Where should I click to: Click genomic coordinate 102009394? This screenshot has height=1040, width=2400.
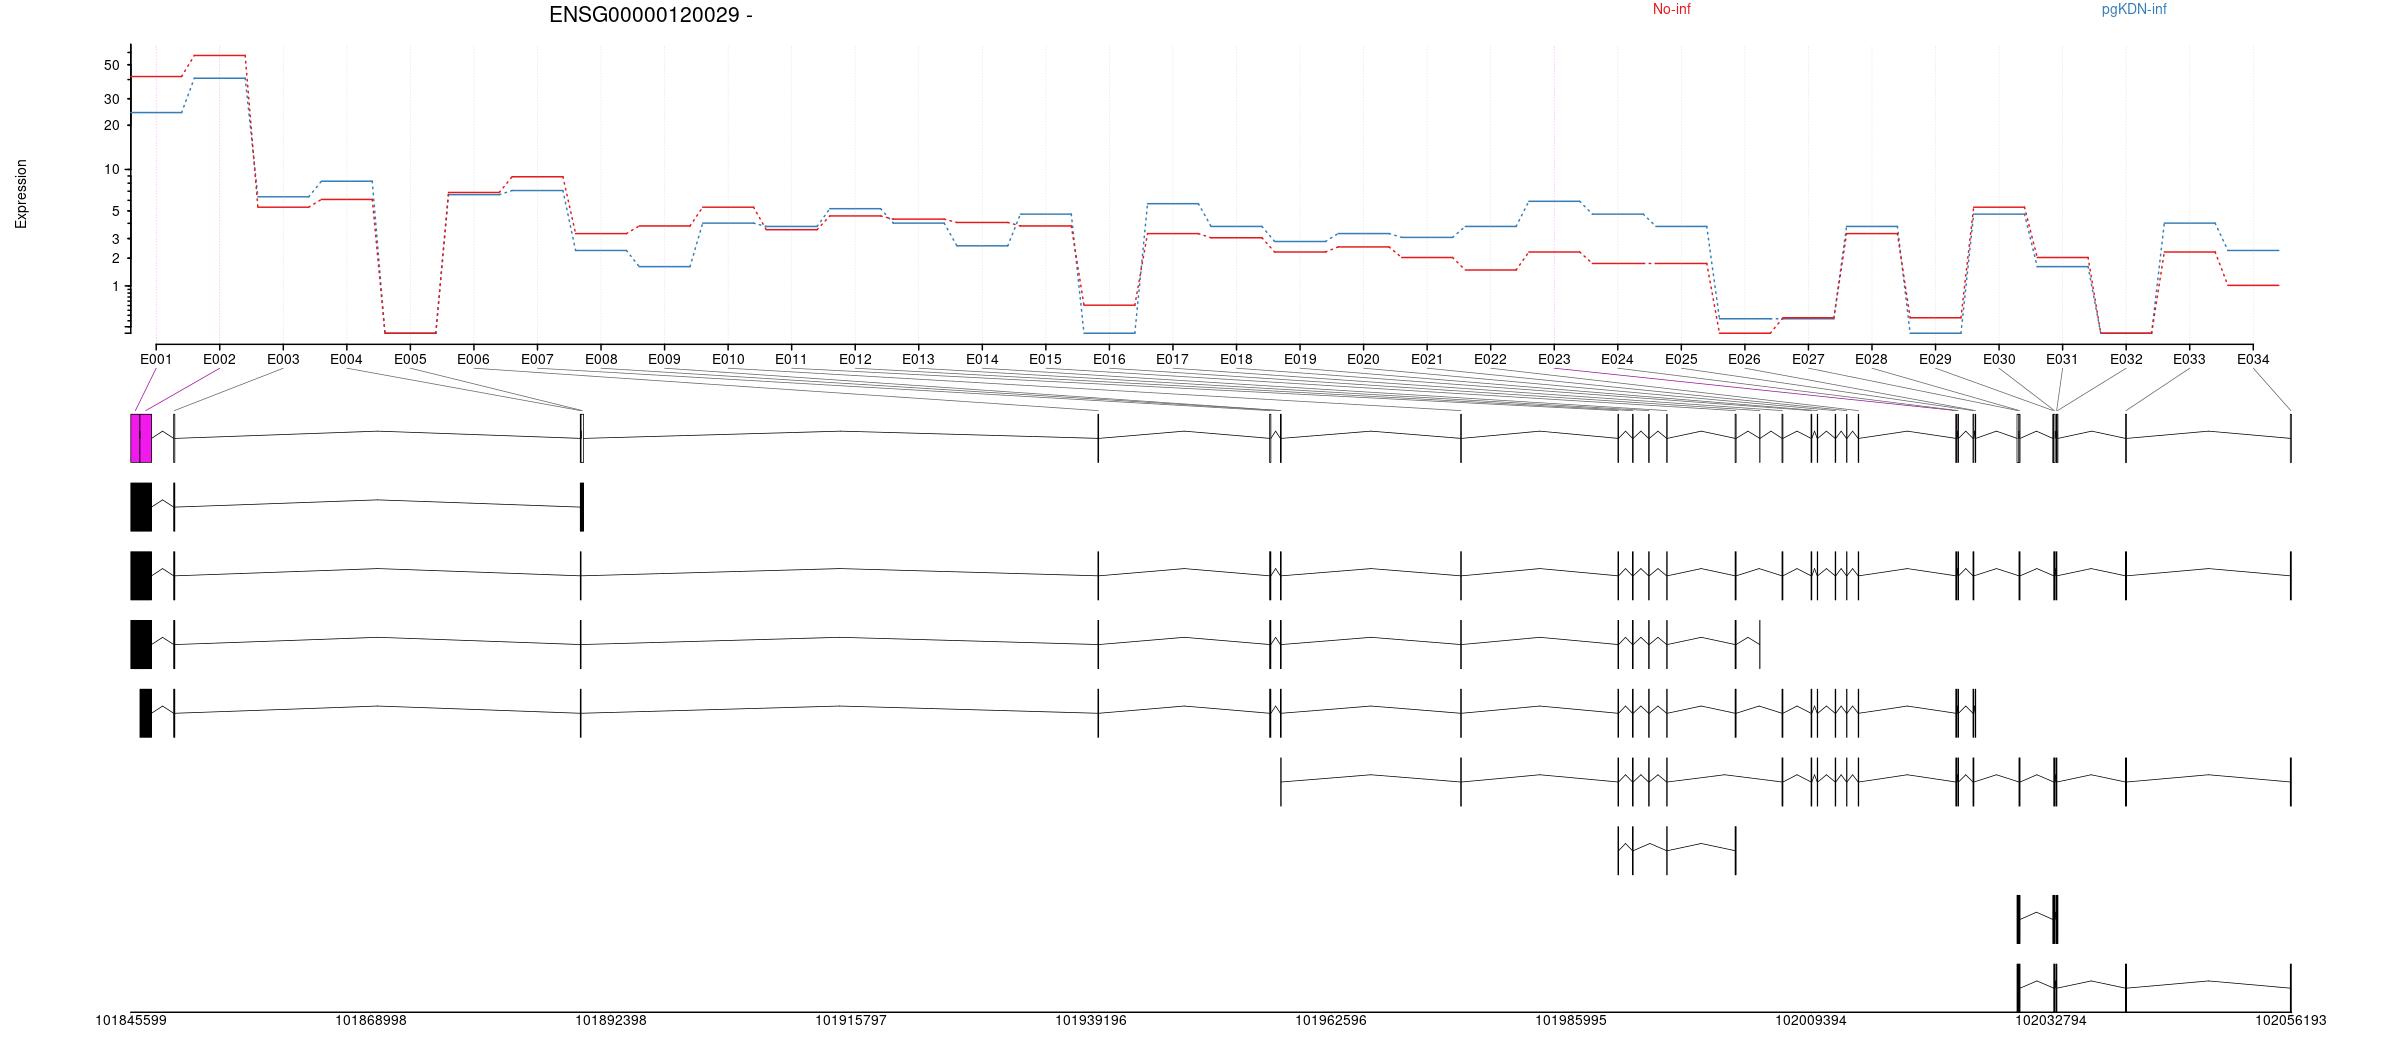(1811, 1021)
